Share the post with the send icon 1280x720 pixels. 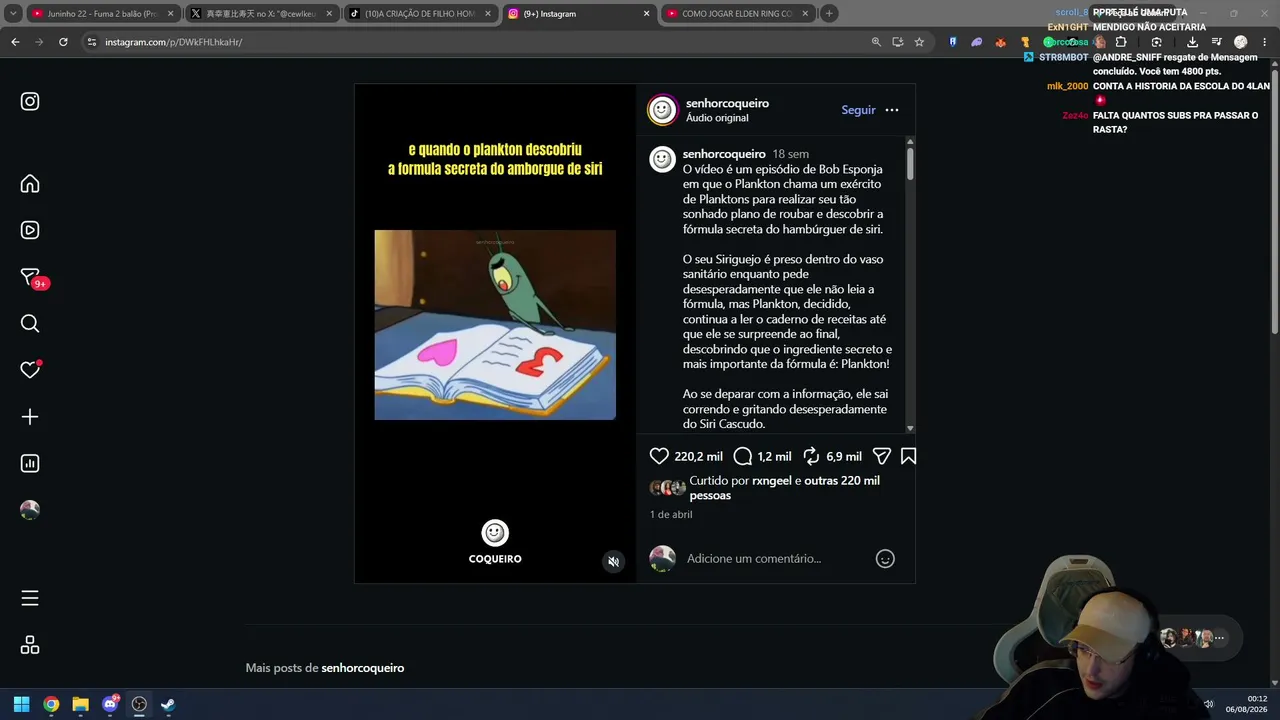pyautogui.click(x=881, y=456)
